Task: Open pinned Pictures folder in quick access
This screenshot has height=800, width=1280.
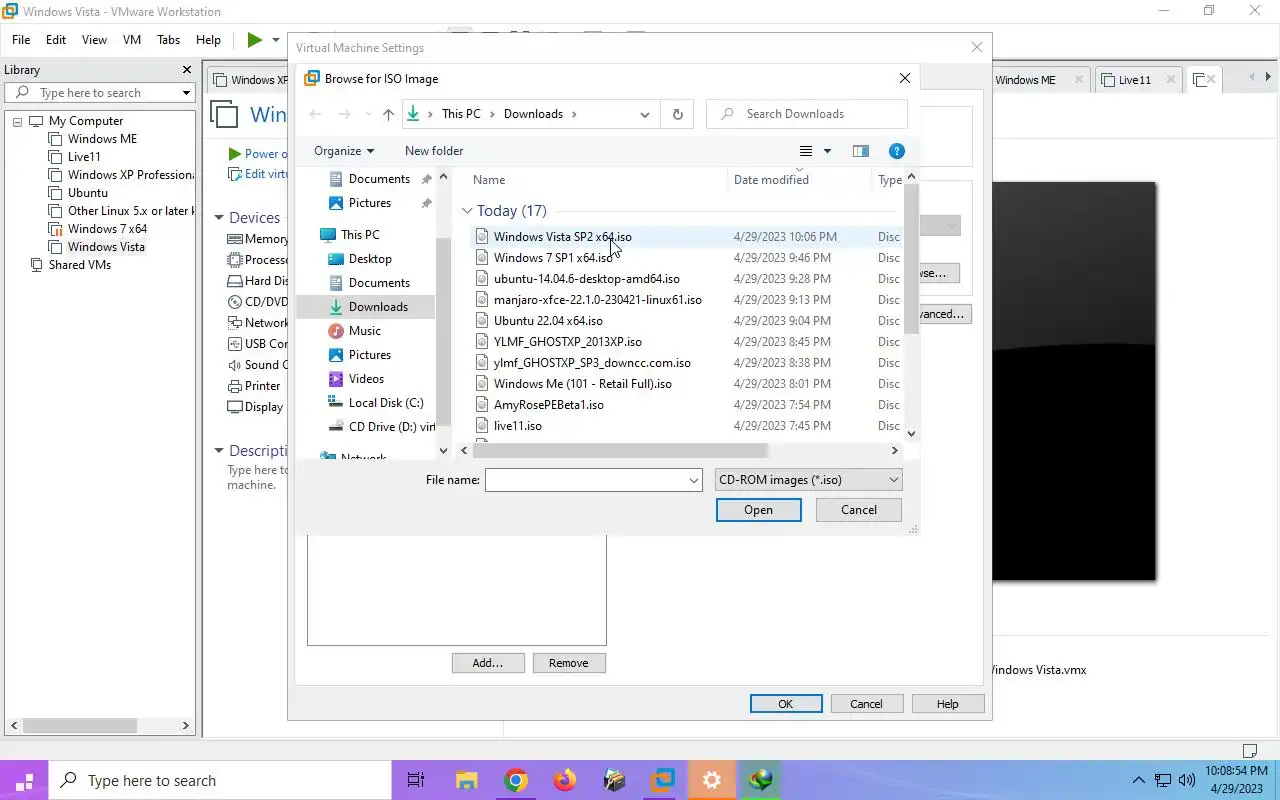Action: pyautogui.click(x=370, y=203)
